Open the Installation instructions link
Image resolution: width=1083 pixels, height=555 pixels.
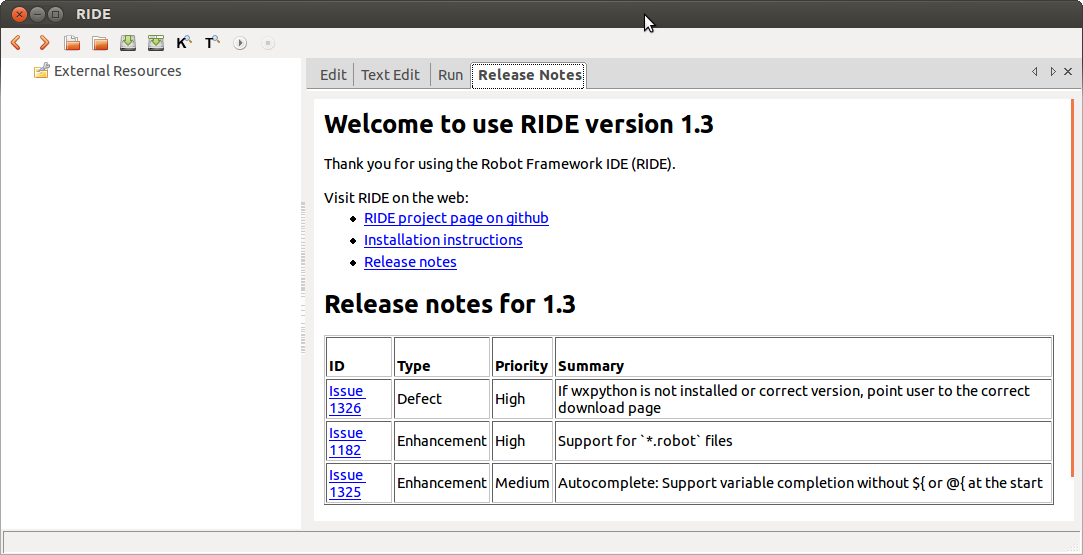pos(443,240)
